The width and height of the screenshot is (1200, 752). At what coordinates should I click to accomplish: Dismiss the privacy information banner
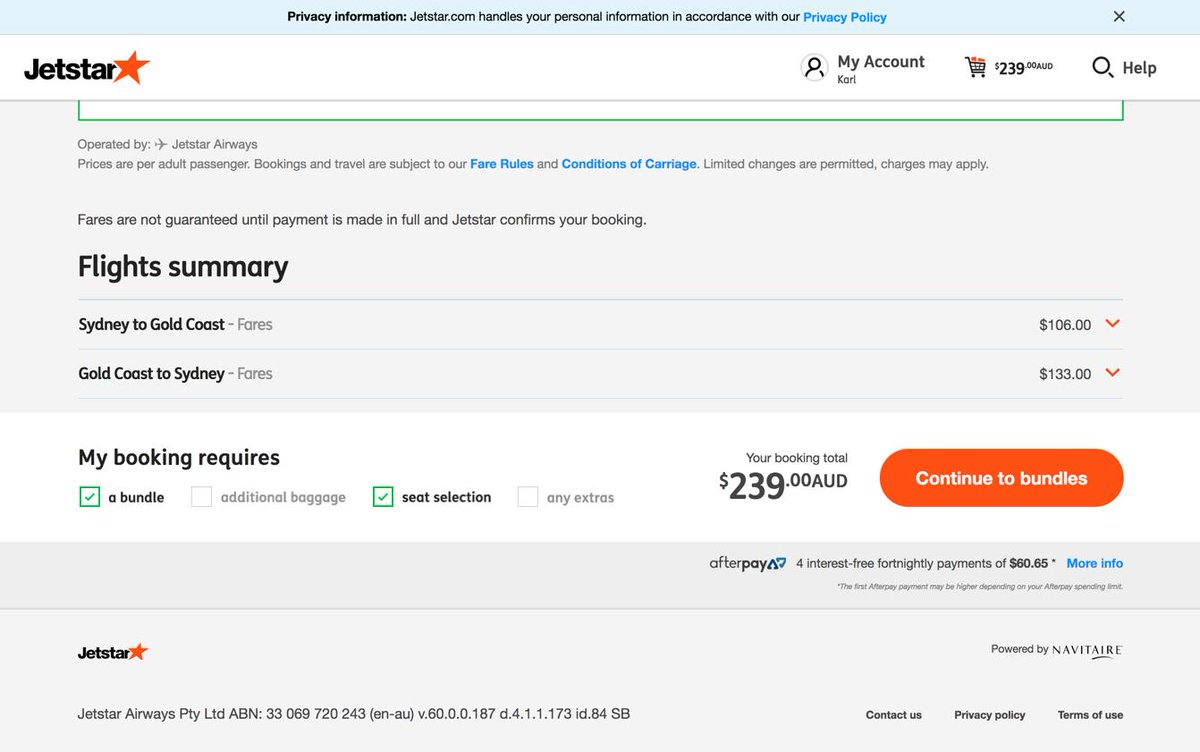point(1119,16)
